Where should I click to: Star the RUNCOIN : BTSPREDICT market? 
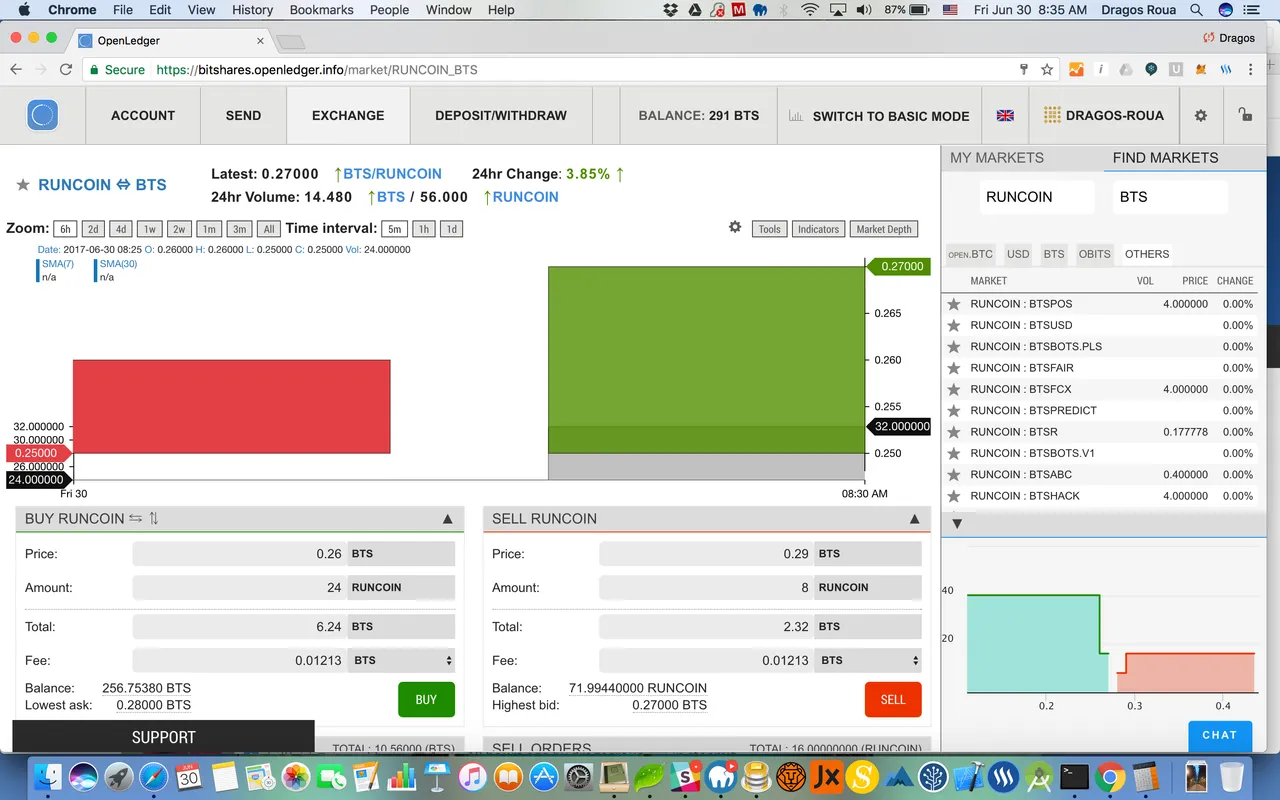954,411
